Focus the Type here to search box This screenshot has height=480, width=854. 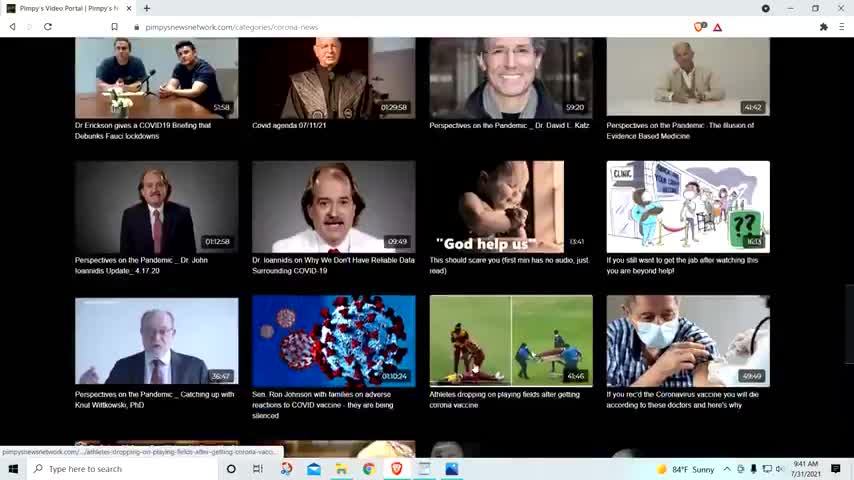(123, 469)
